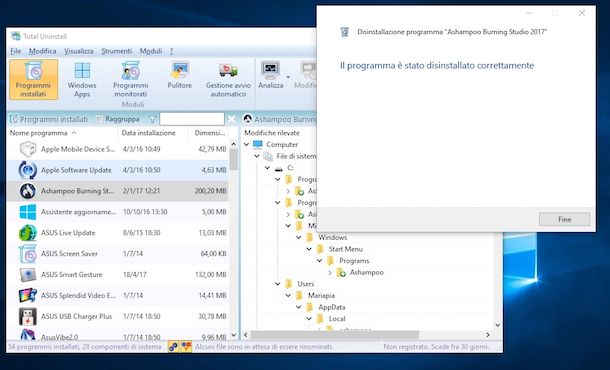Focus the program search field

(x=192, y=119)
